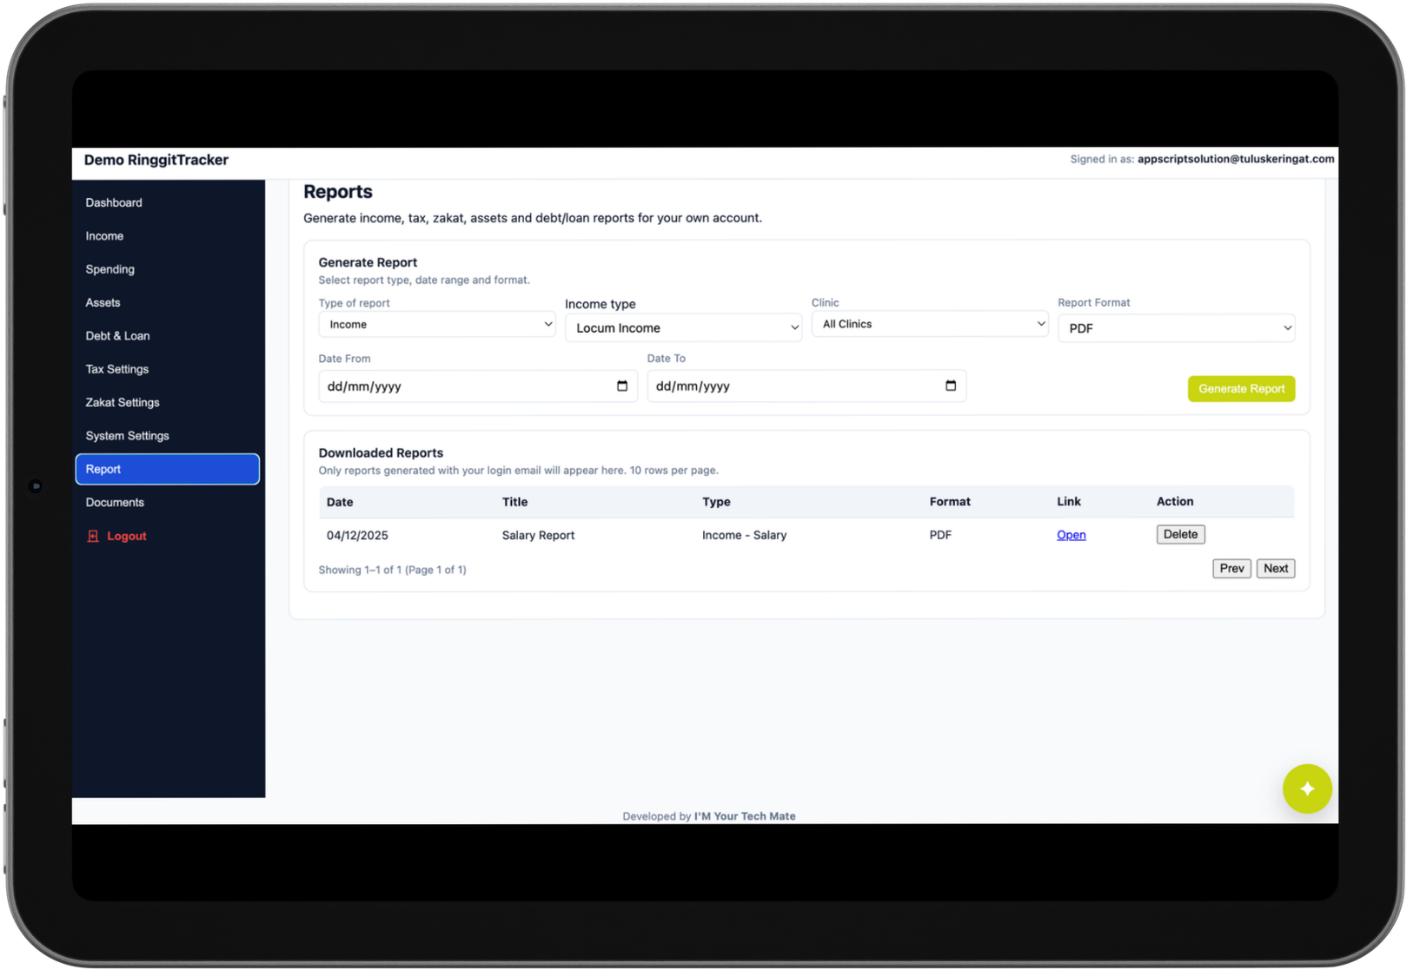
Task: Expand the Type of report dropdown
Action: coord(437,324)
